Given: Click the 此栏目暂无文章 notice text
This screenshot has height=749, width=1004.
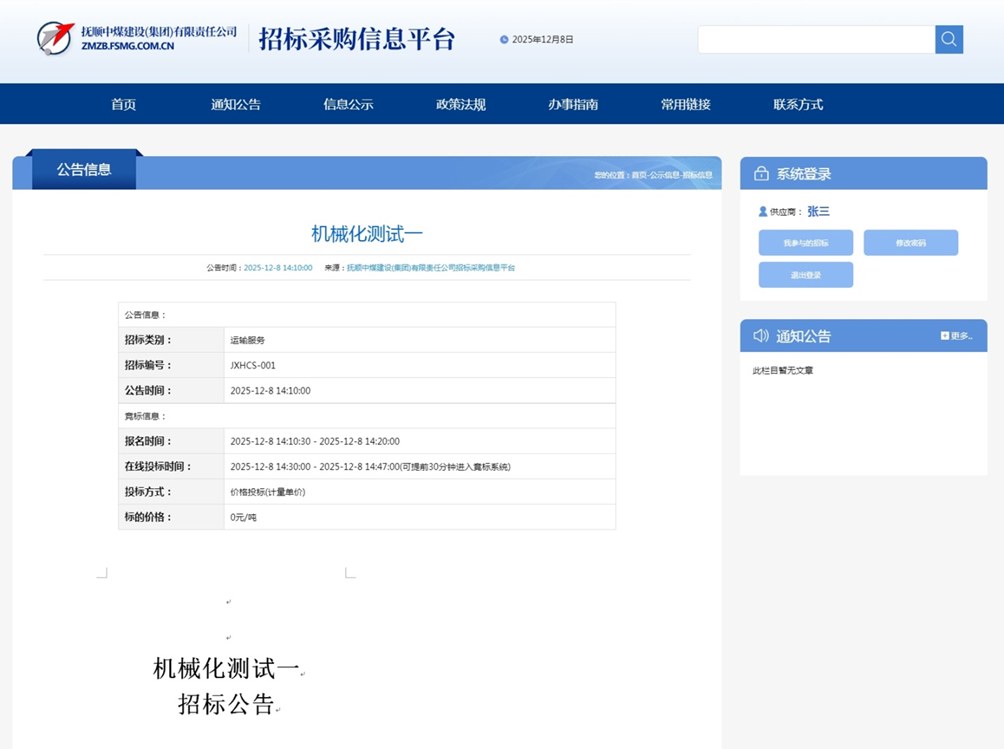Looking at the screenshot, I should pos(782,371).
